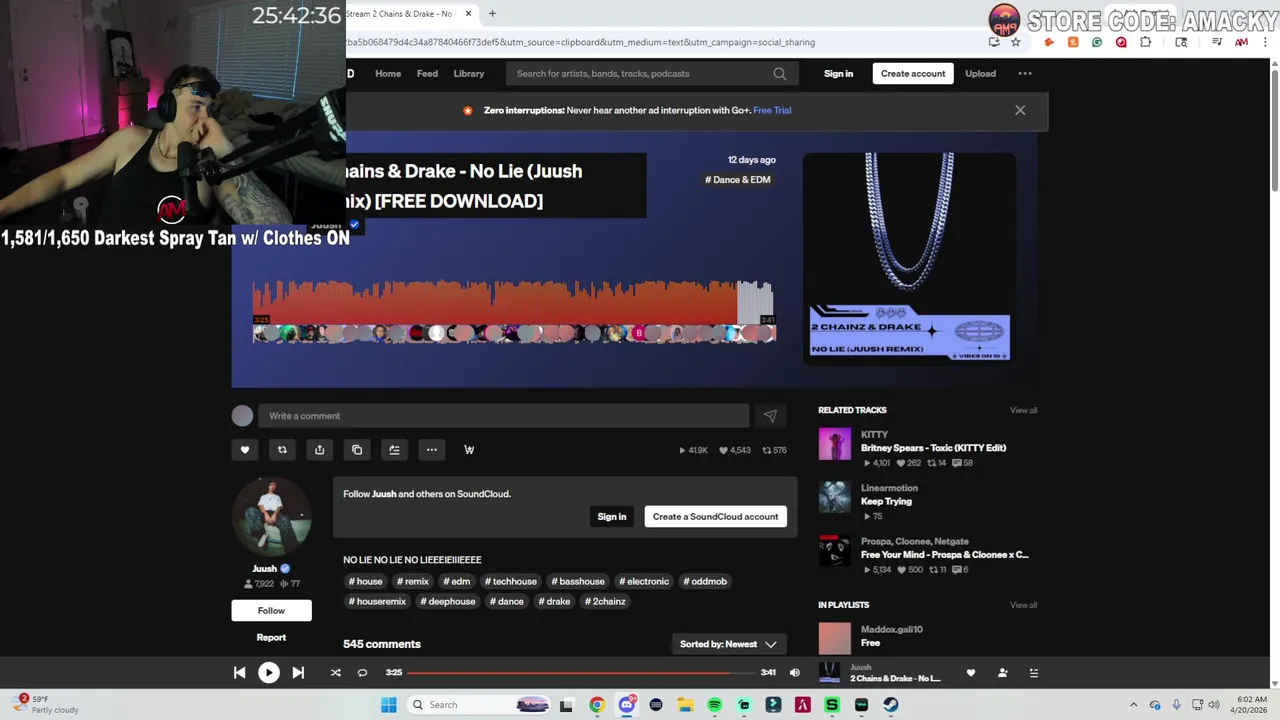Open Britney Spears - Toxic (KITTY Edit) track
Screen dimensions: 1280x720
(933, 448)
